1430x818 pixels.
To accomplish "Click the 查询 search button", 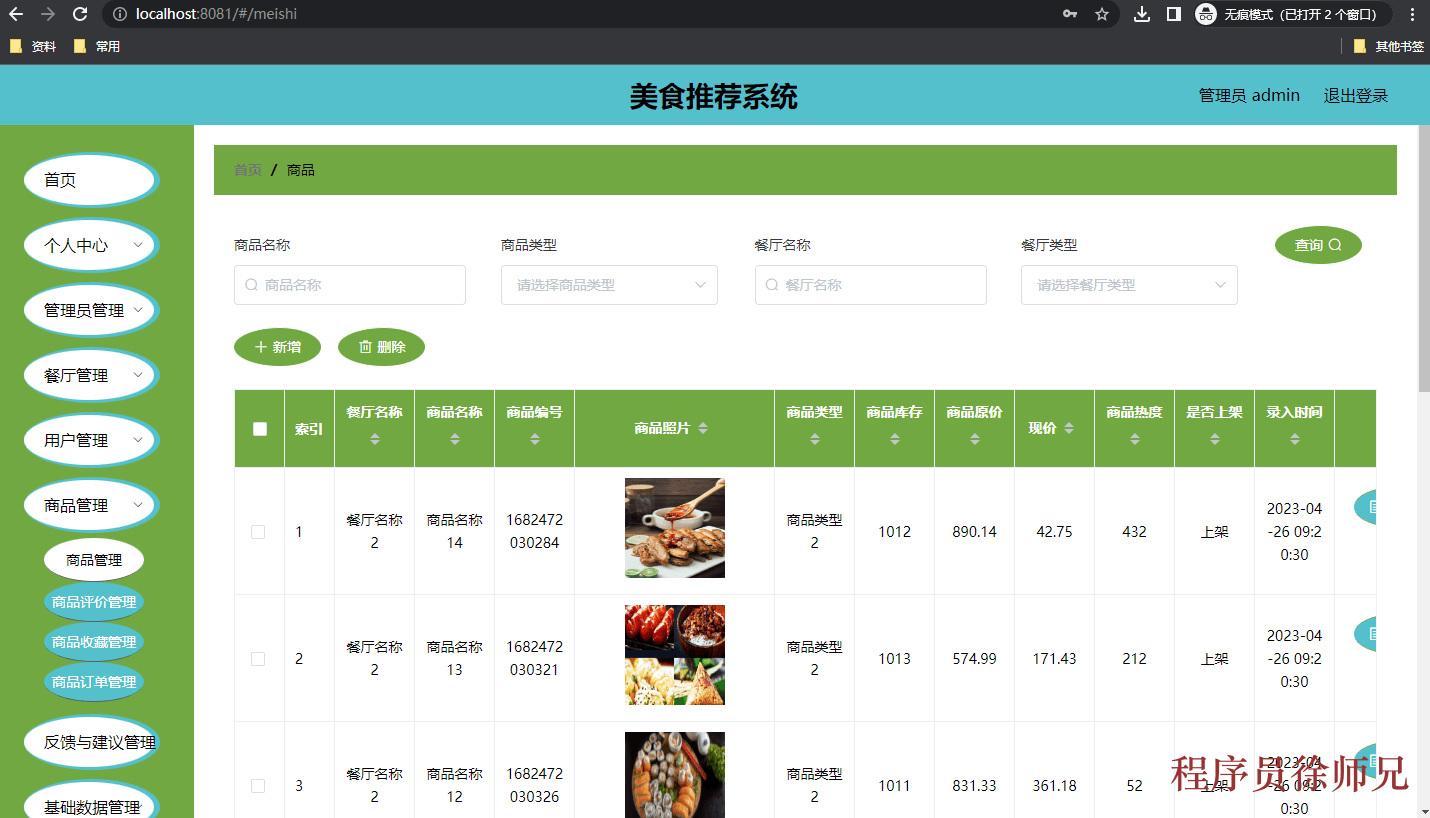I will (1317, 245).
